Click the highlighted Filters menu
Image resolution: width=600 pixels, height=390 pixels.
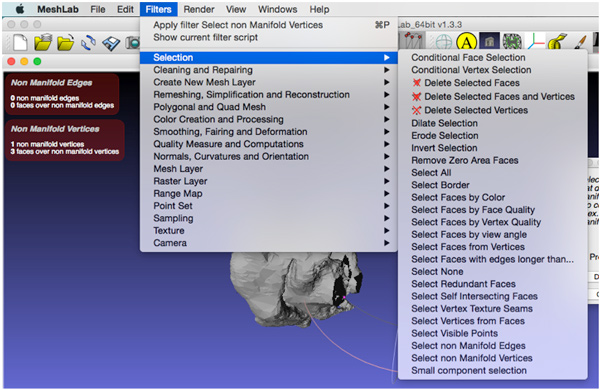(x=158, y=9)
